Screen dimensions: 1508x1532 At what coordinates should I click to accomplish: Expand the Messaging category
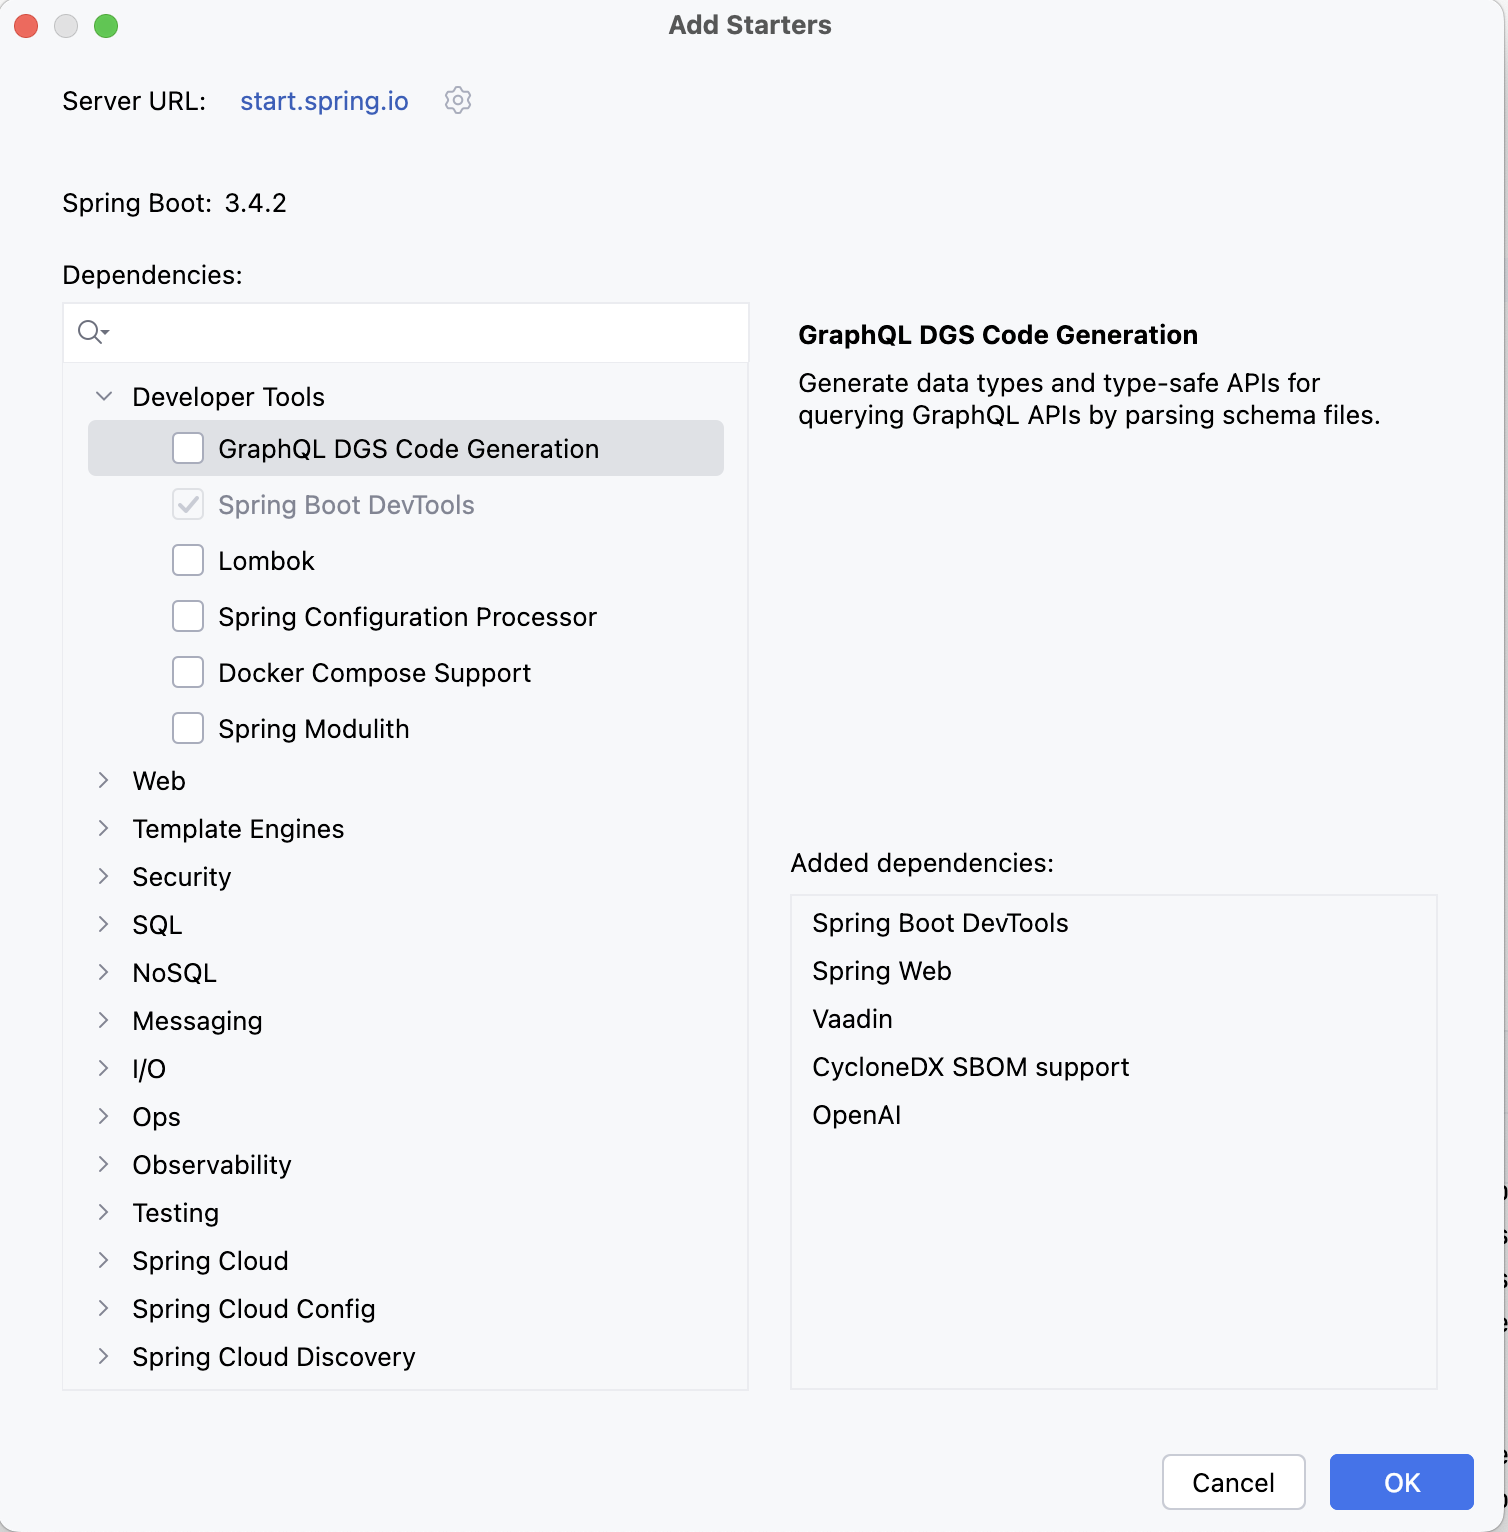click(x=103, y=1020)
